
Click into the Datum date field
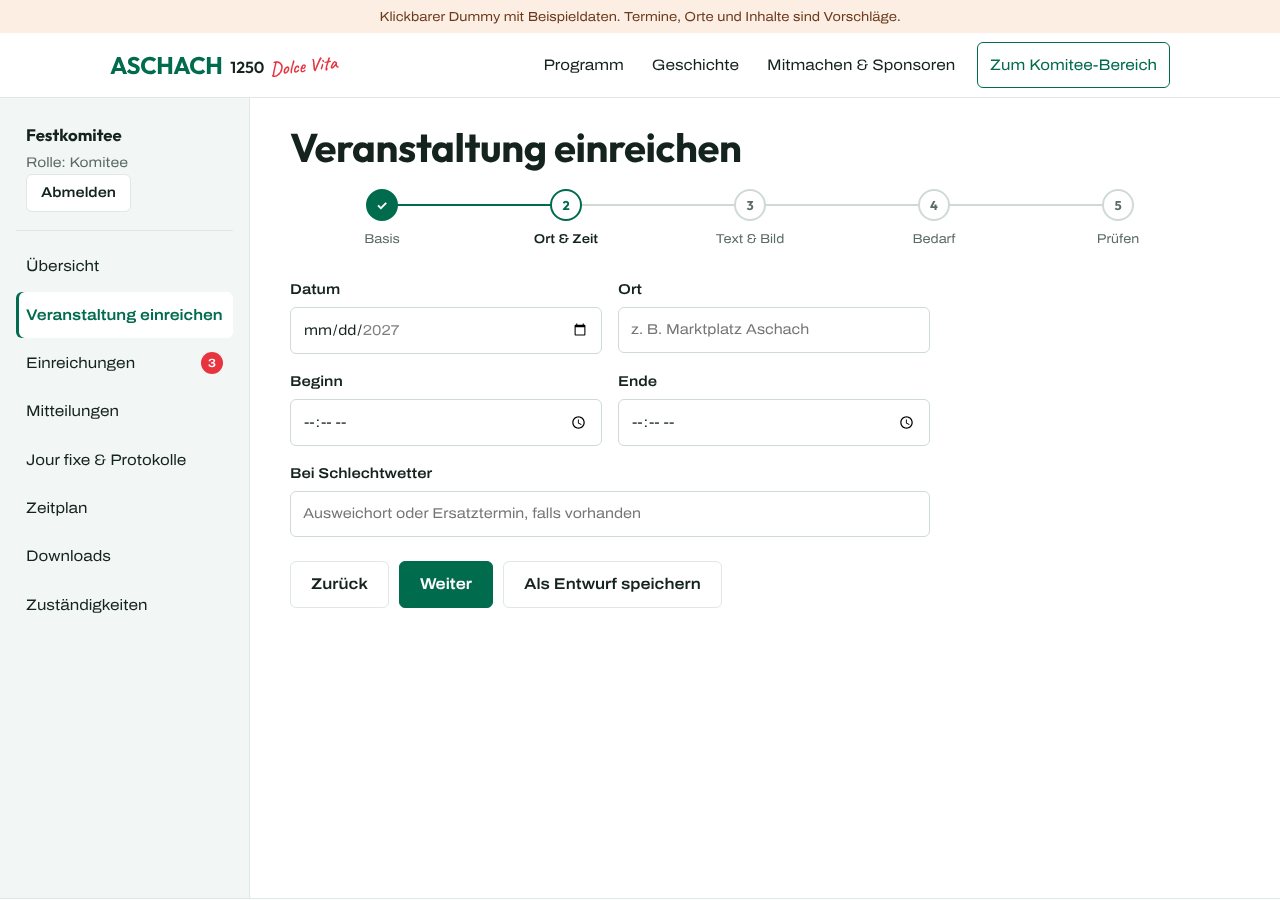[446, 330]
